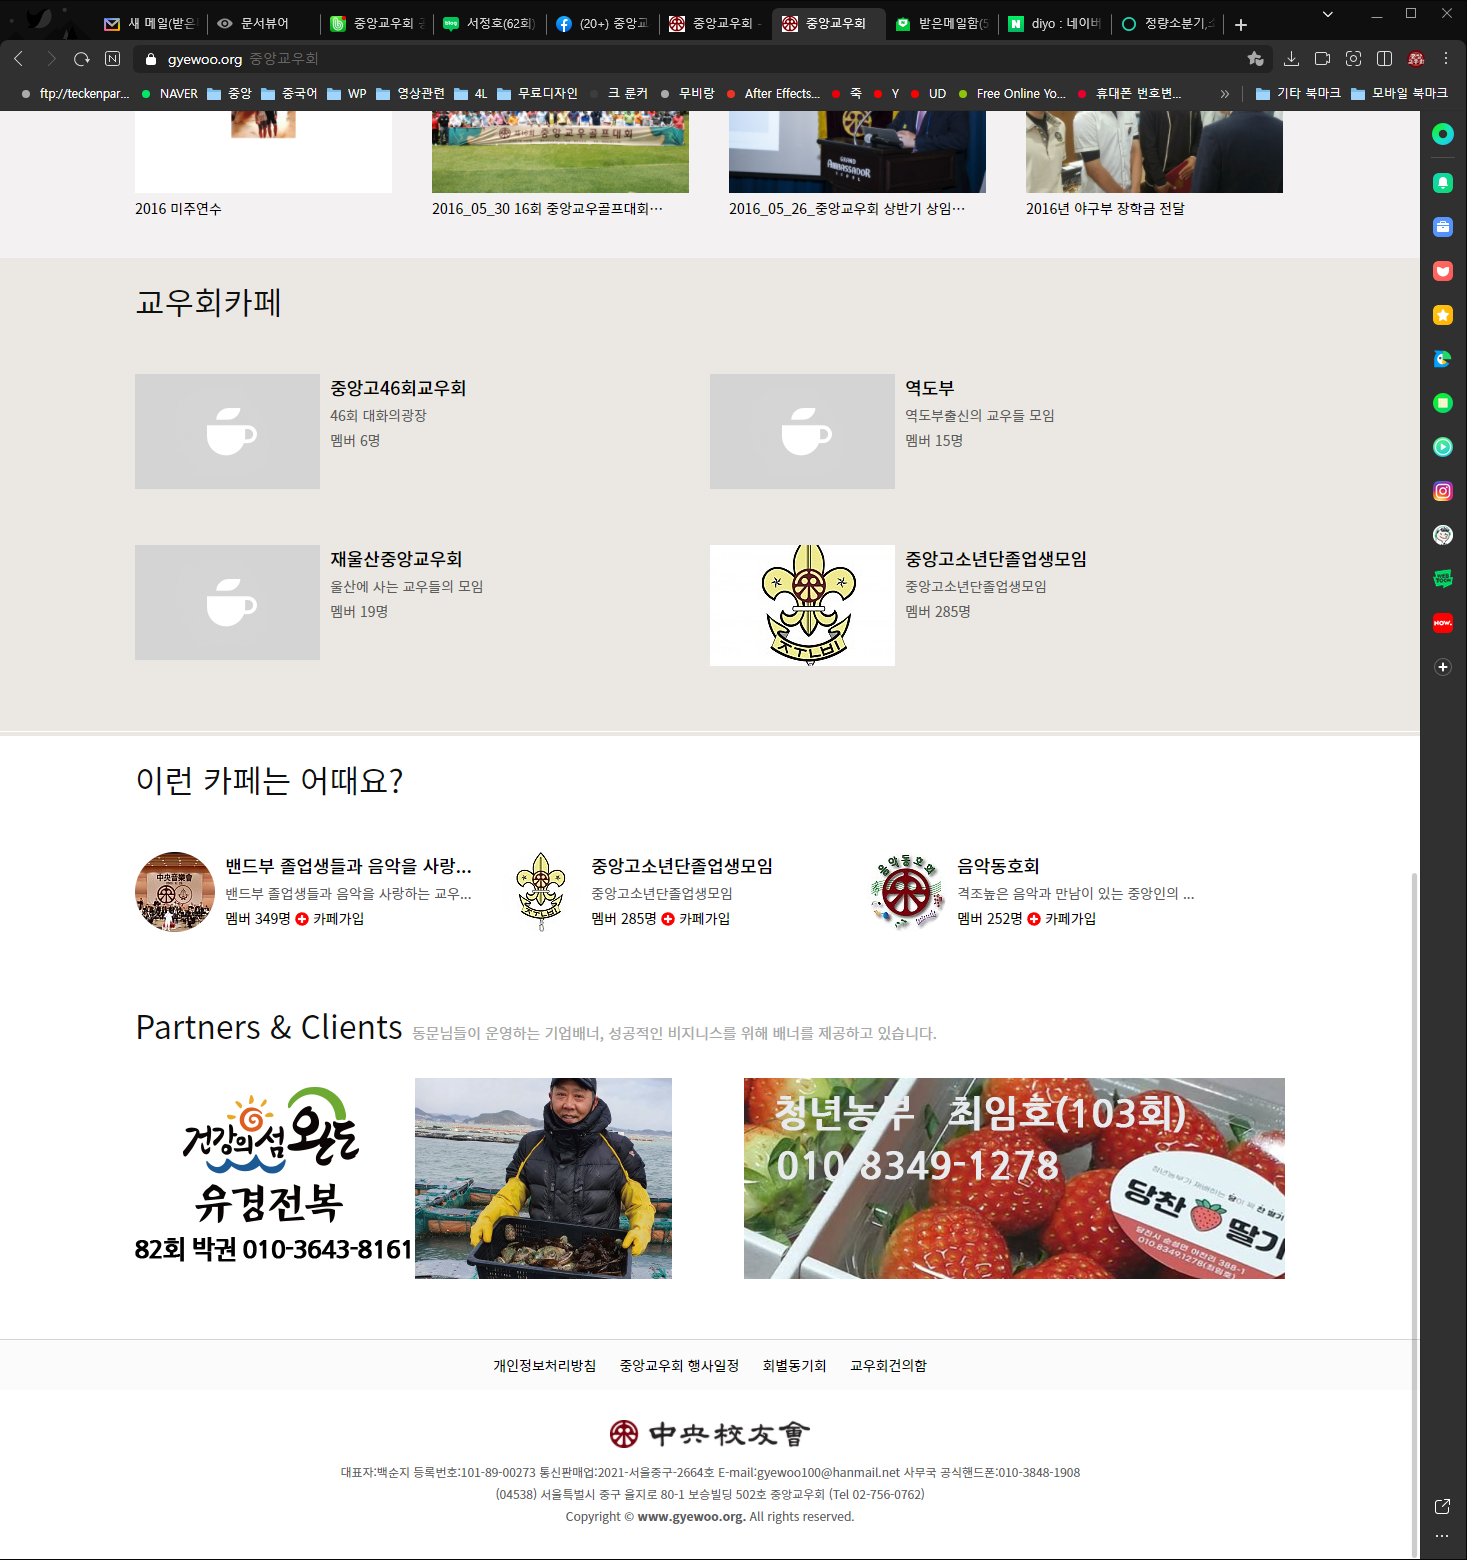Switch to the Facebook (20+) tab
The image size is (1467, 1560).
tap(601, 24)
